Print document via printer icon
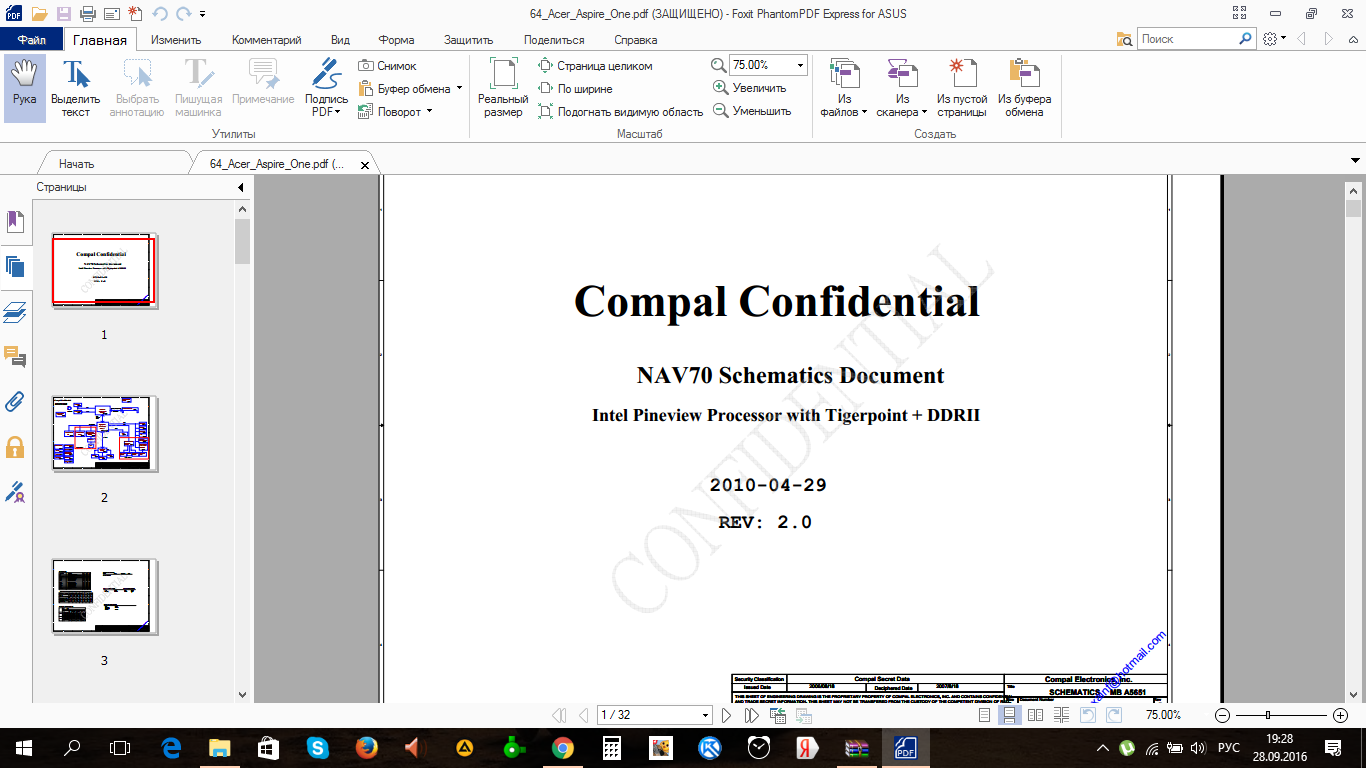The image size is (1366, 768). tap(87, 13)
